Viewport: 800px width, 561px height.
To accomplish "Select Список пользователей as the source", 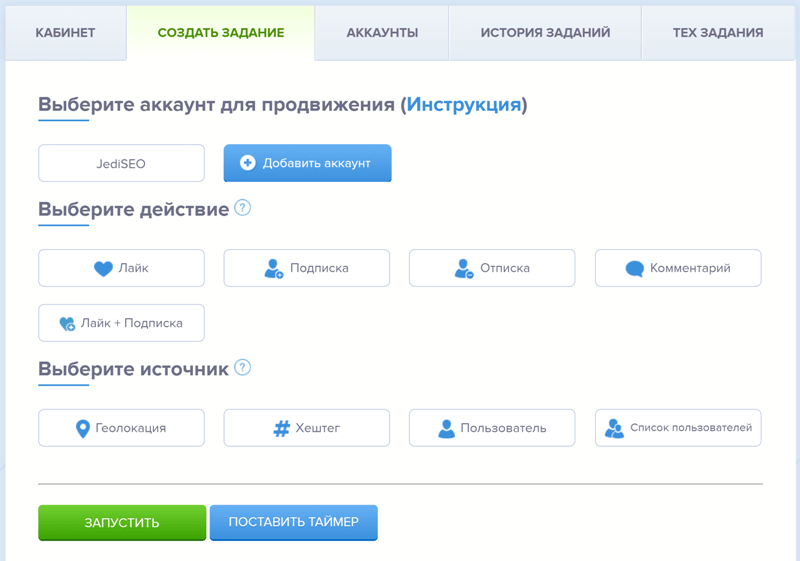I will [678, 428].
